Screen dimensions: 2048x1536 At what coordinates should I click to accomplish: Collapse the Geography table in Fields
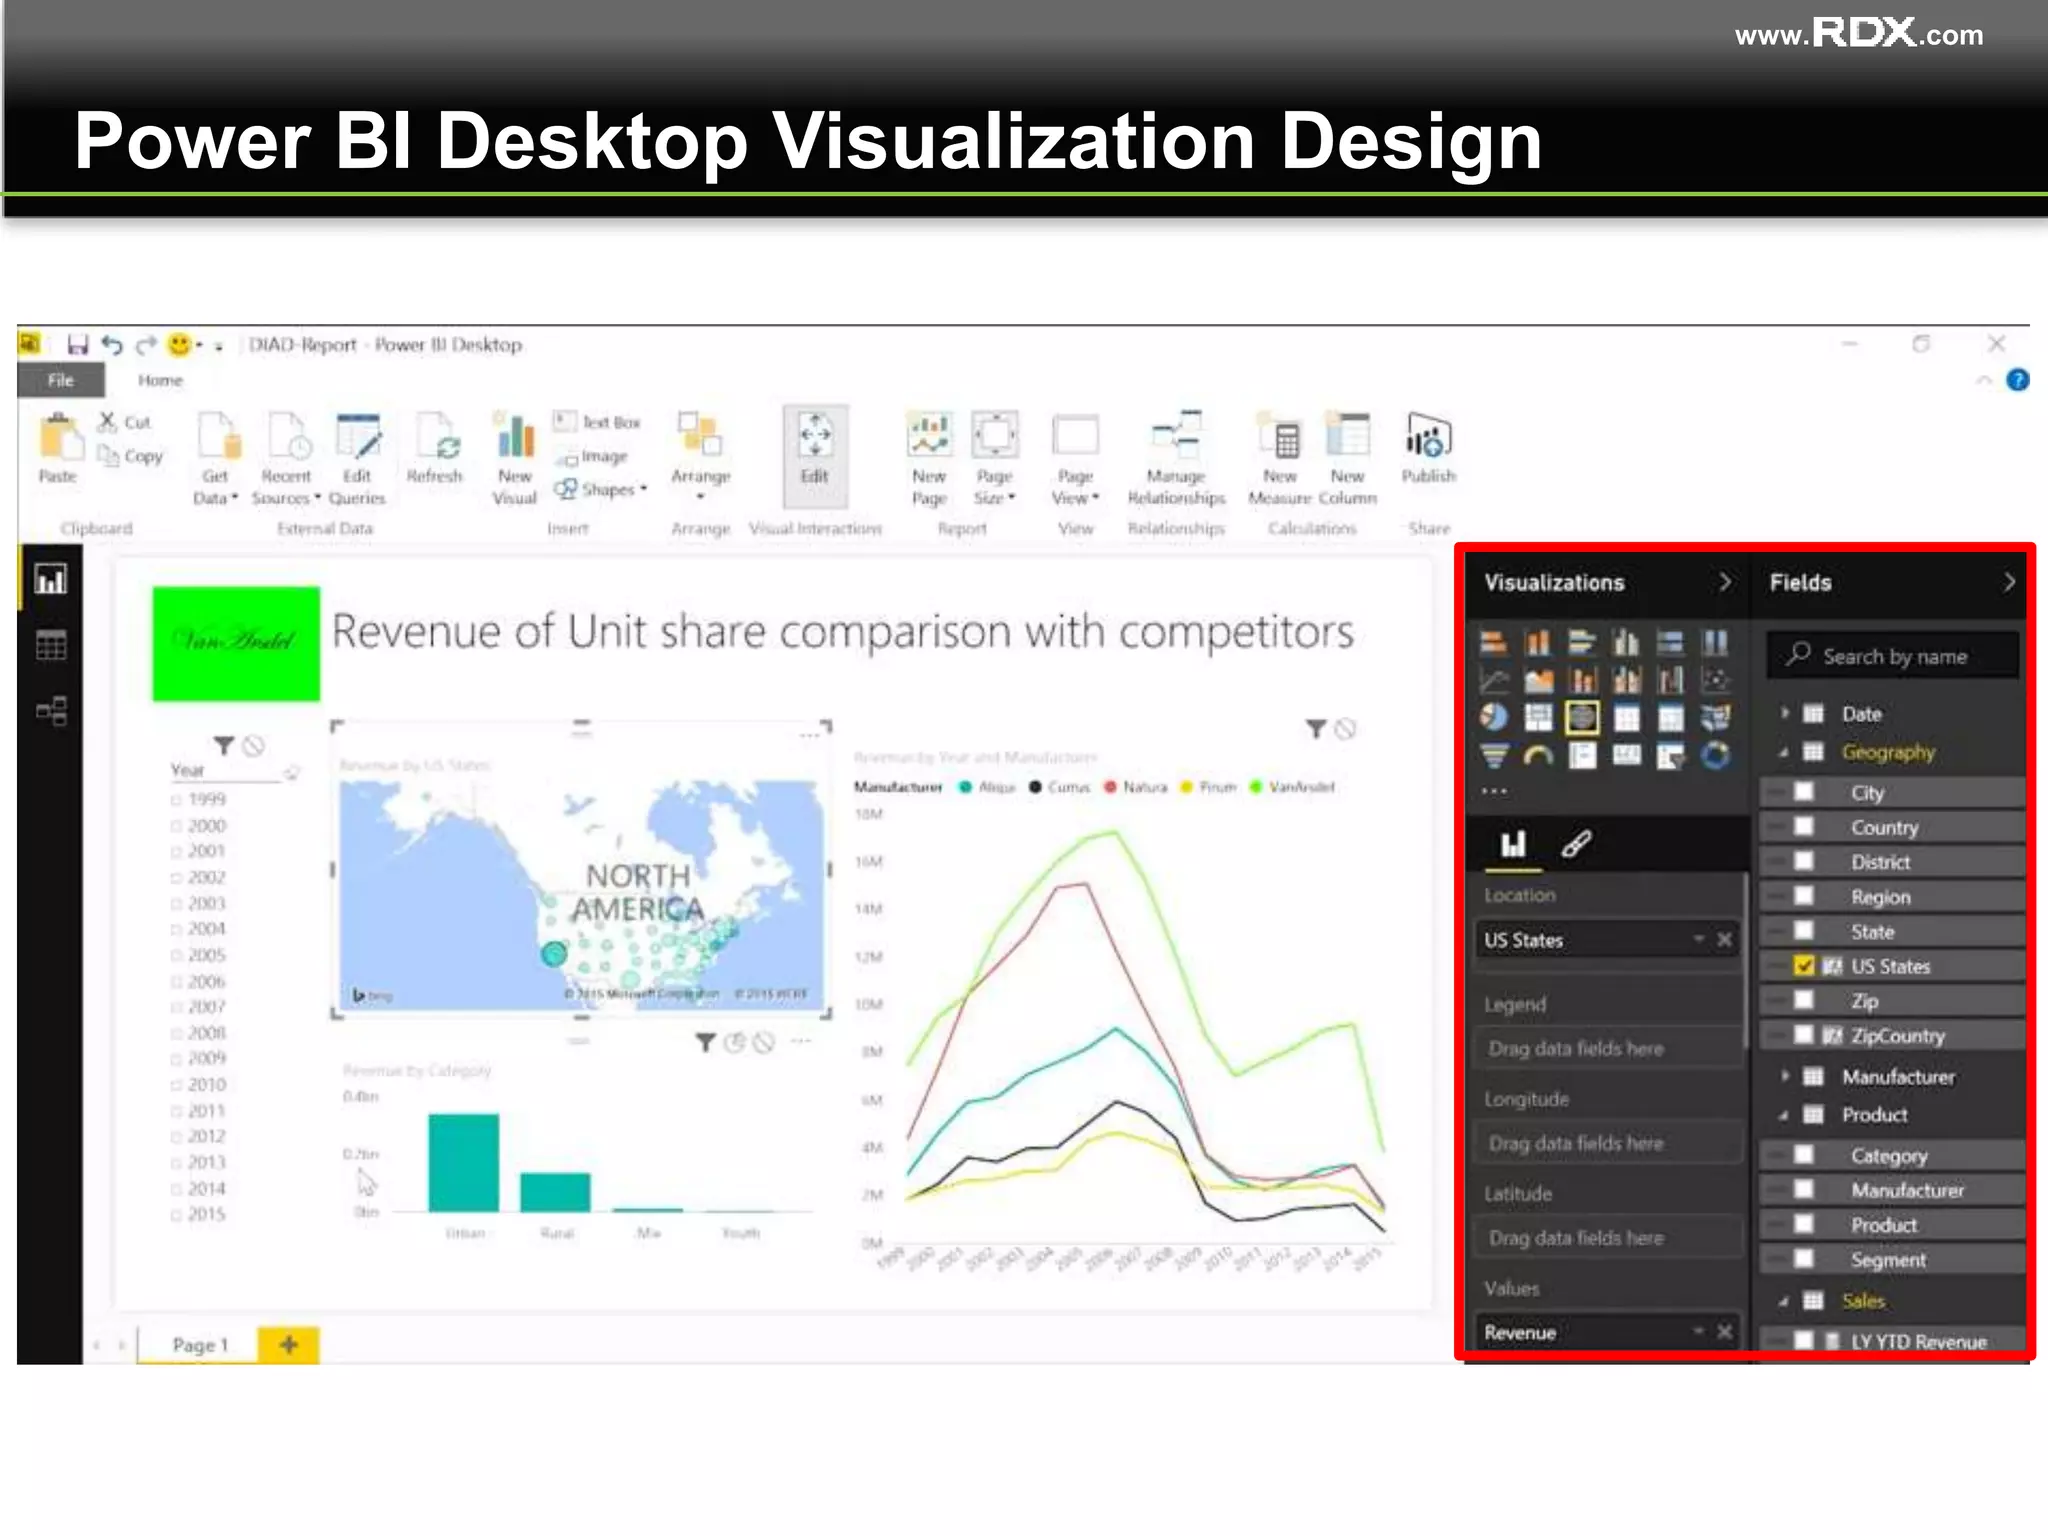click(1784, 752)
